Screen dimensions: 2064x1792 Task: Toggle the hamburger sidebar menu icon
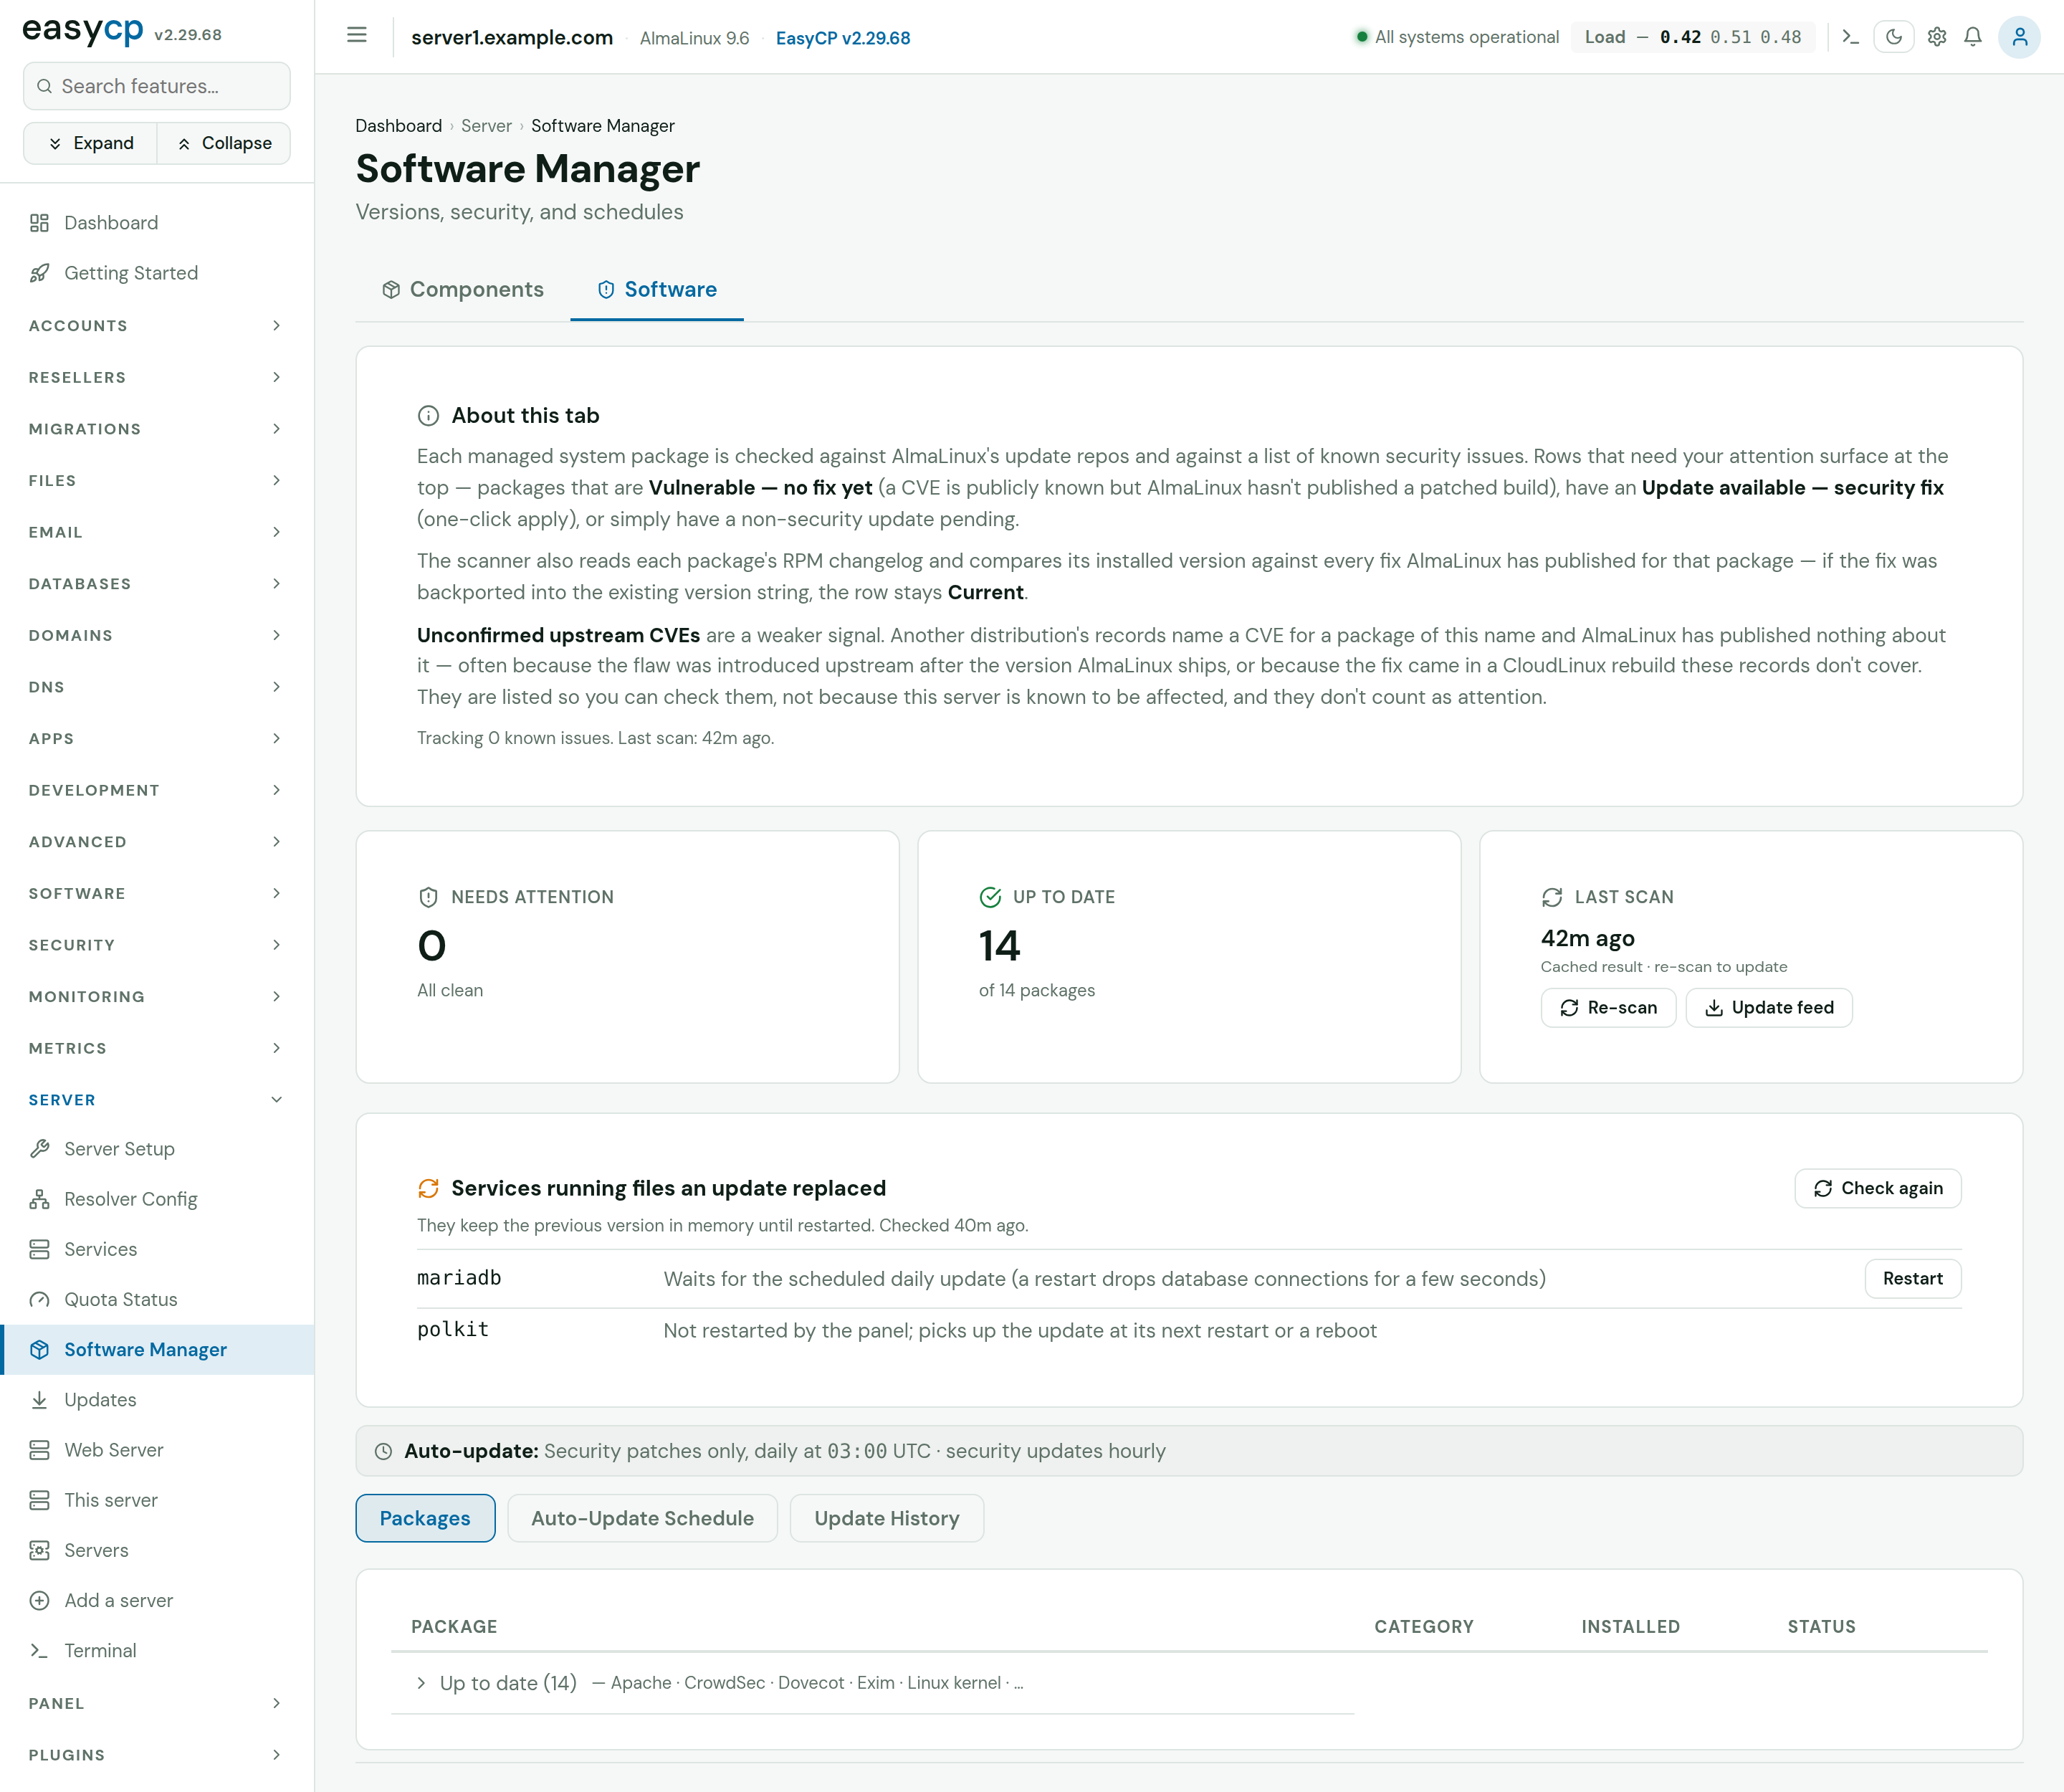pyautogui.click(x=357, y=36)
